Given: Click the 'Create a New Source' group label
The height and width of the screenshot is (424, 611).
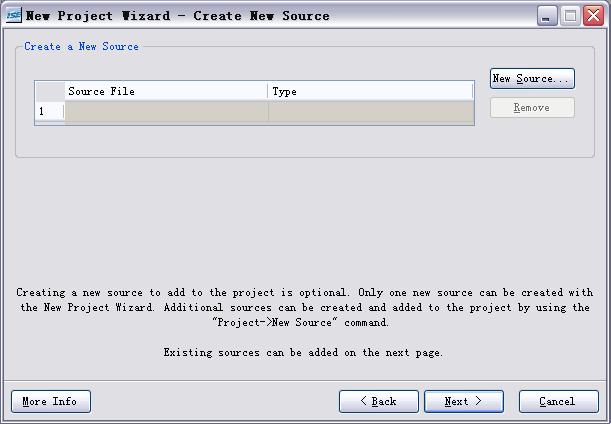Looking at the screenshot, I should click(81, 46).
